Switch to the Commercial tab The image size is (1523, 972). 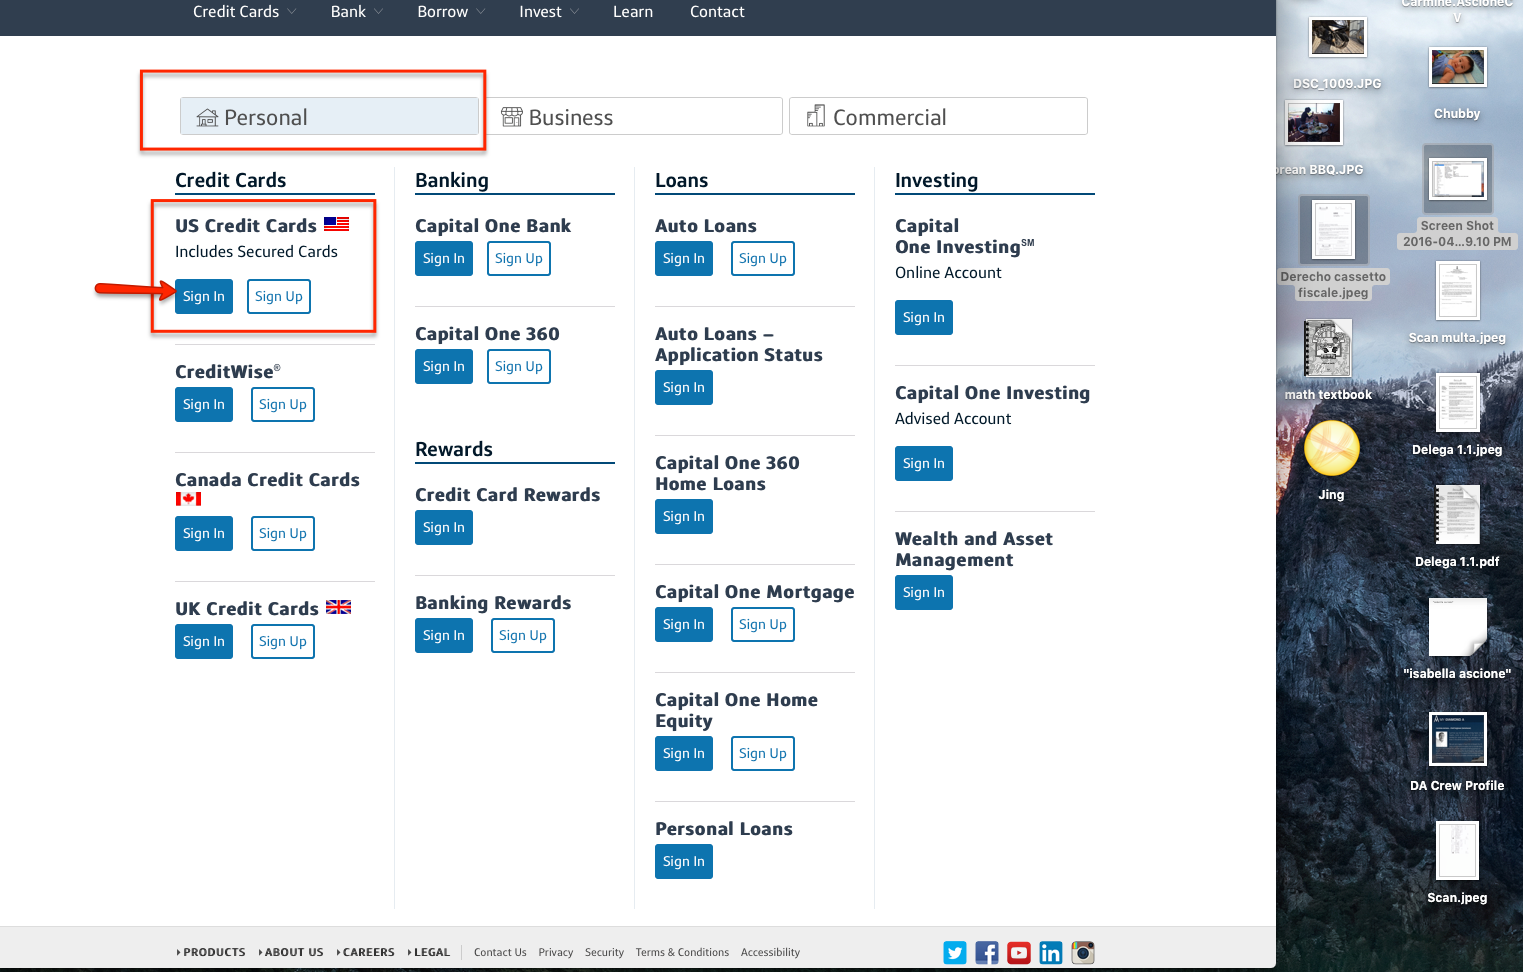pyautogui.click(x=938, y=117)
